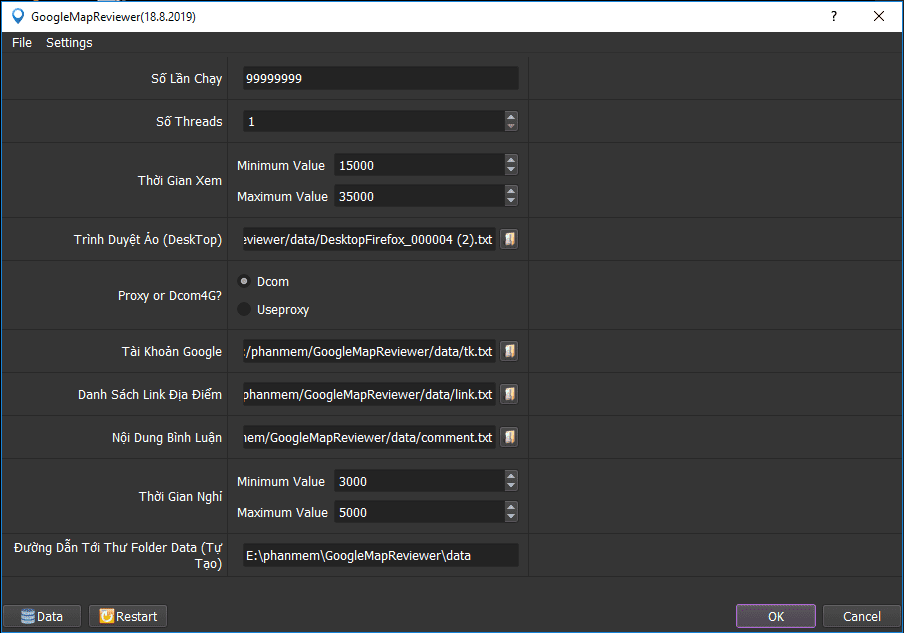
Task: Open the Settings menu
Action: (x=69, y=43)
